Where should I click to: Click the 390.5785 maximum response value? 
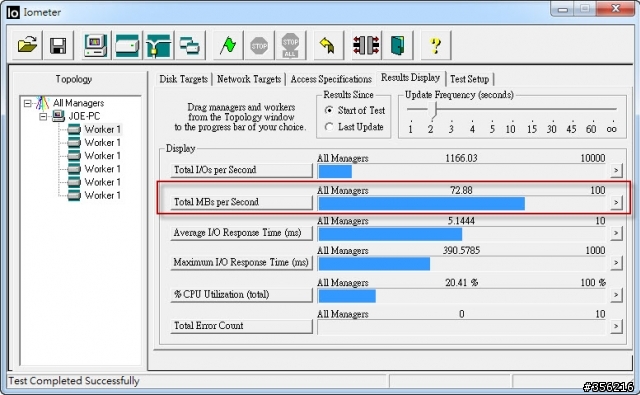462,250
